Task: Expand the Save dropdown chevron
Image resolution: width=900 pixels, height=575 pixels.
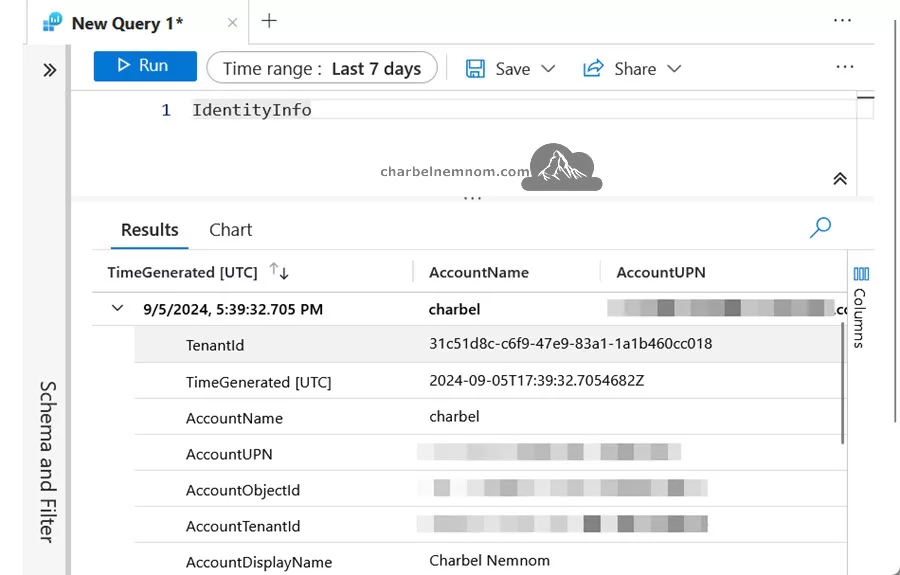Action: (548, 69)
